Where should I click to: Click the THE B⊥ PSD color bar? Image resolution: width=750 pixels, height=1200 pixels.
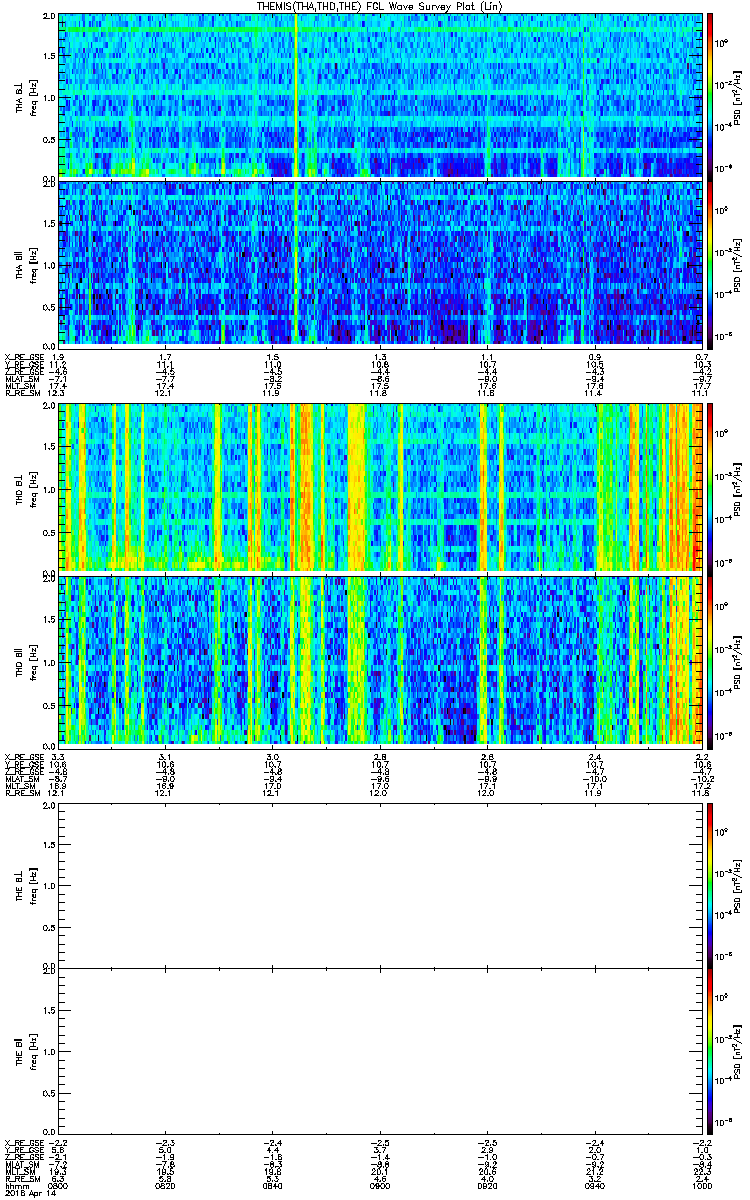[x=710, y=885]
